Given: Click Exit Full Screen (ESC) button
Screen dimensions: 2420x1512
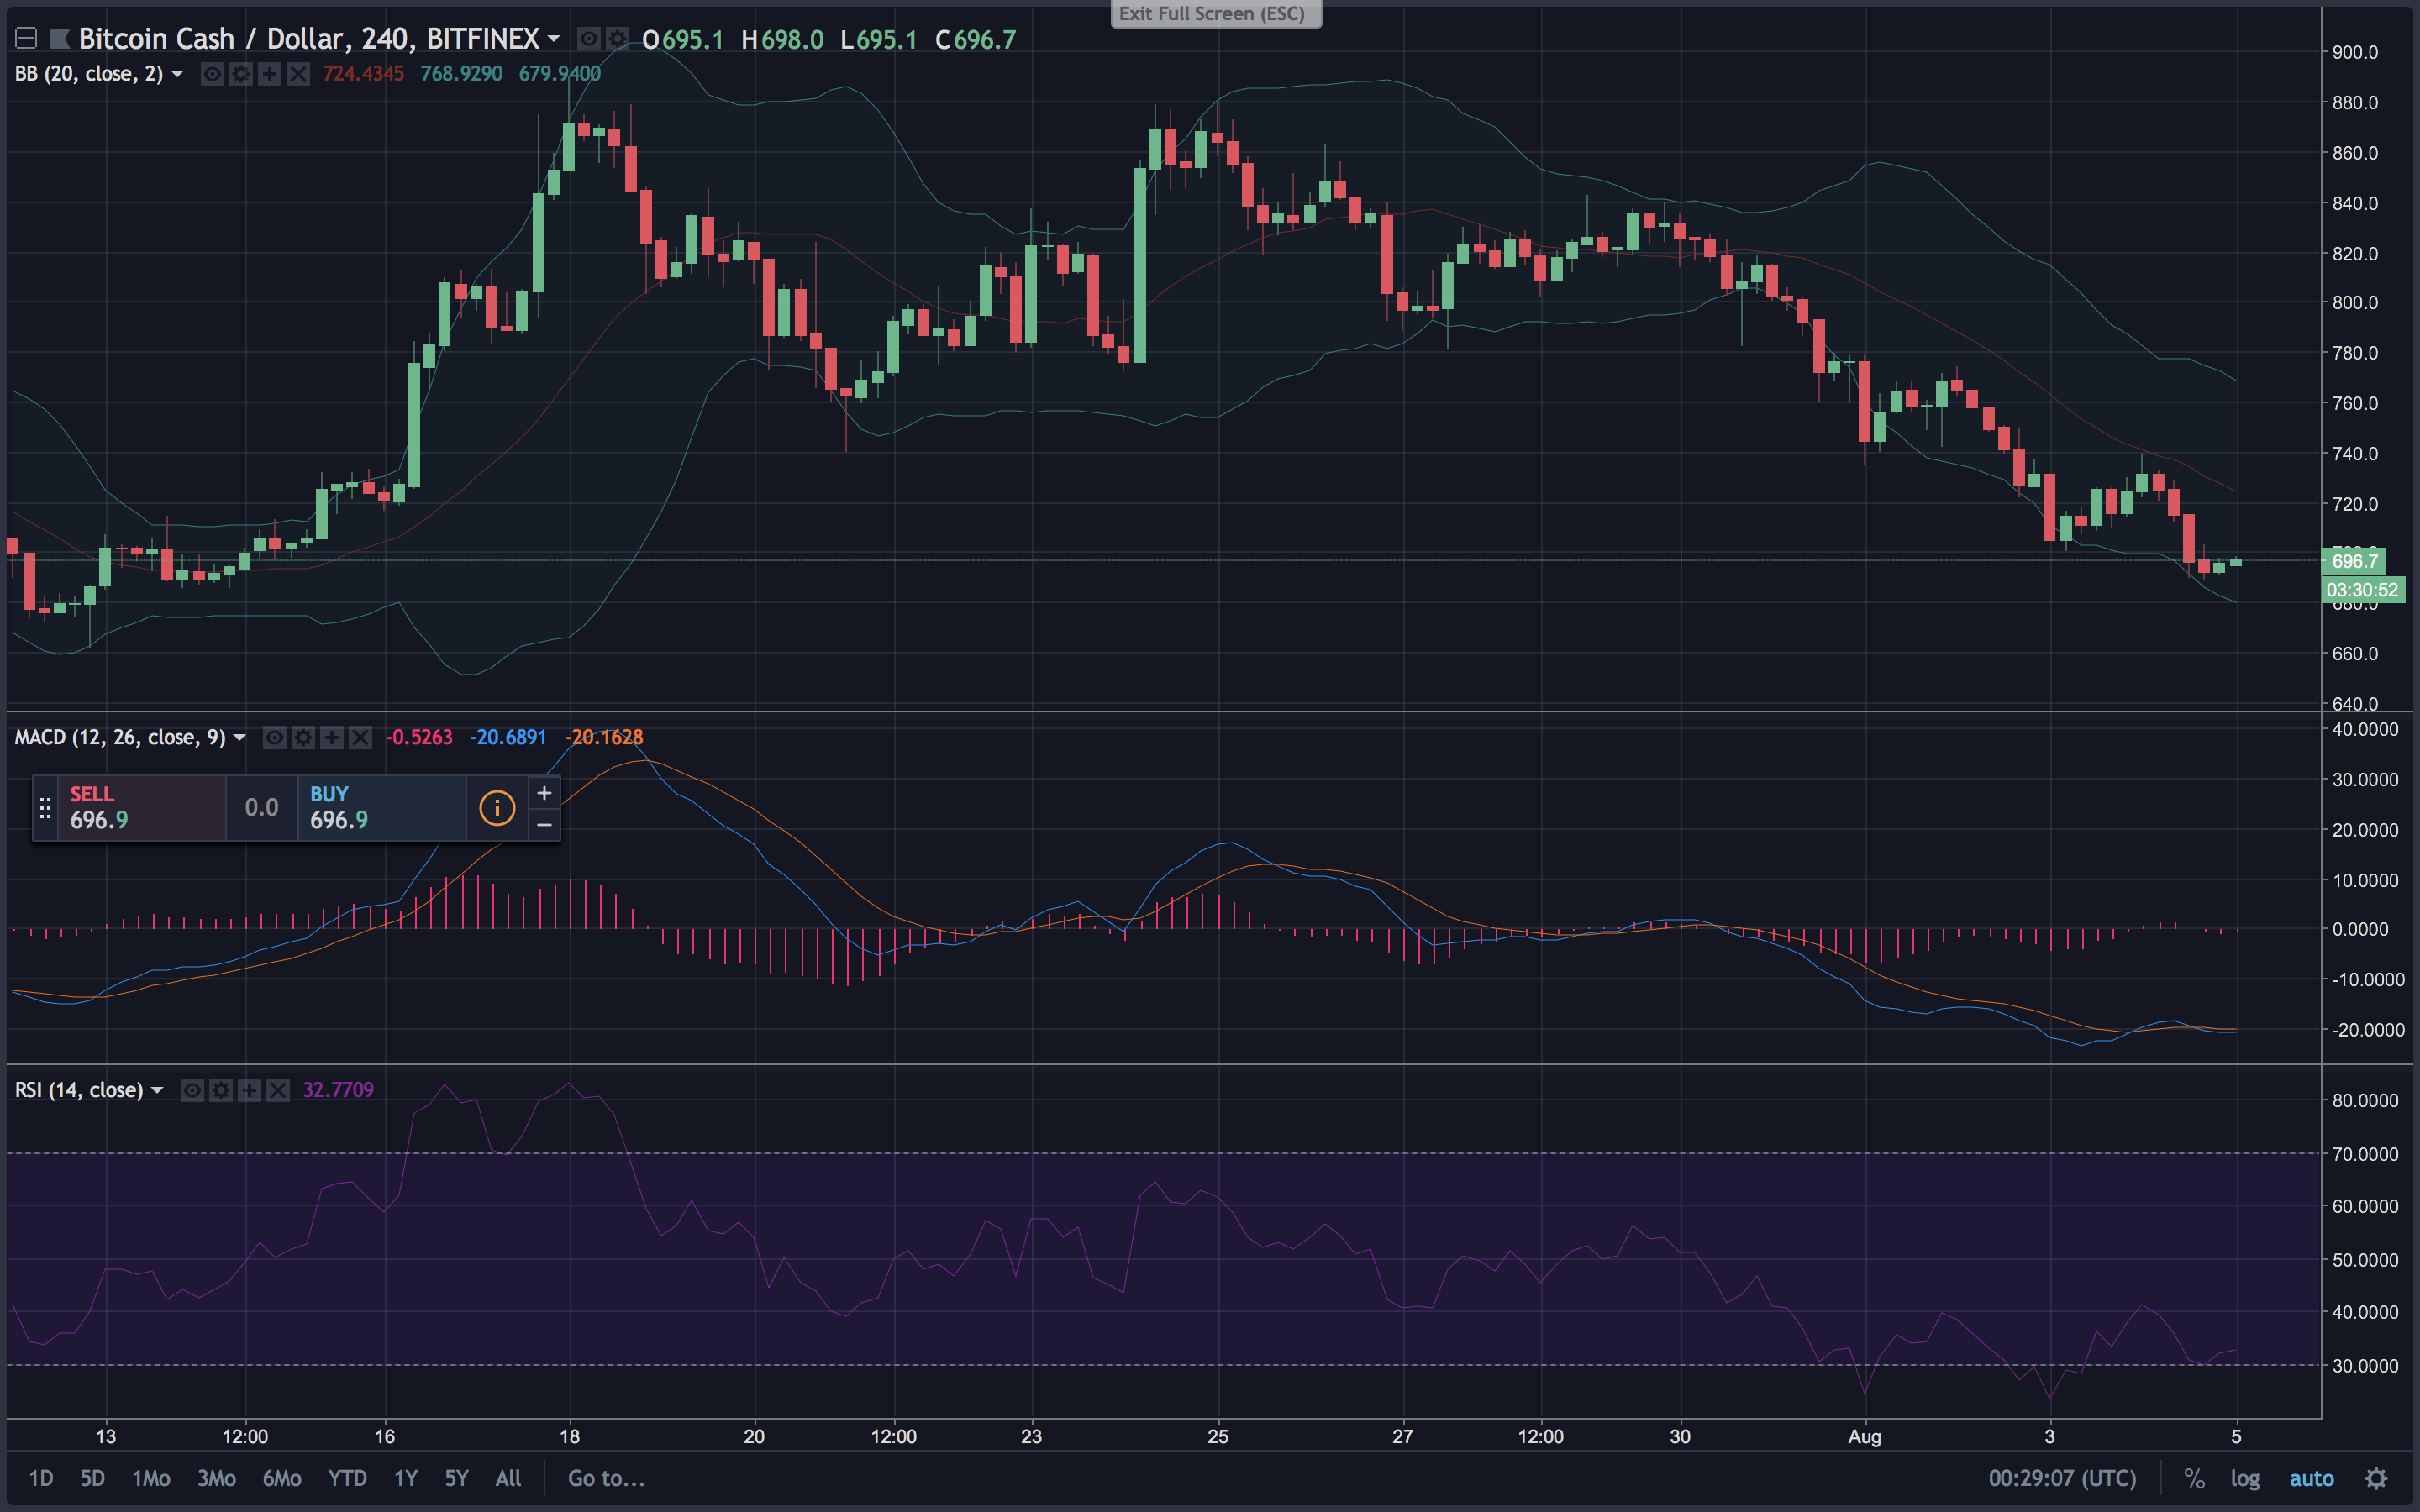Looking at the screenshot, I should pyautogui.click(x=1216, y=14).
